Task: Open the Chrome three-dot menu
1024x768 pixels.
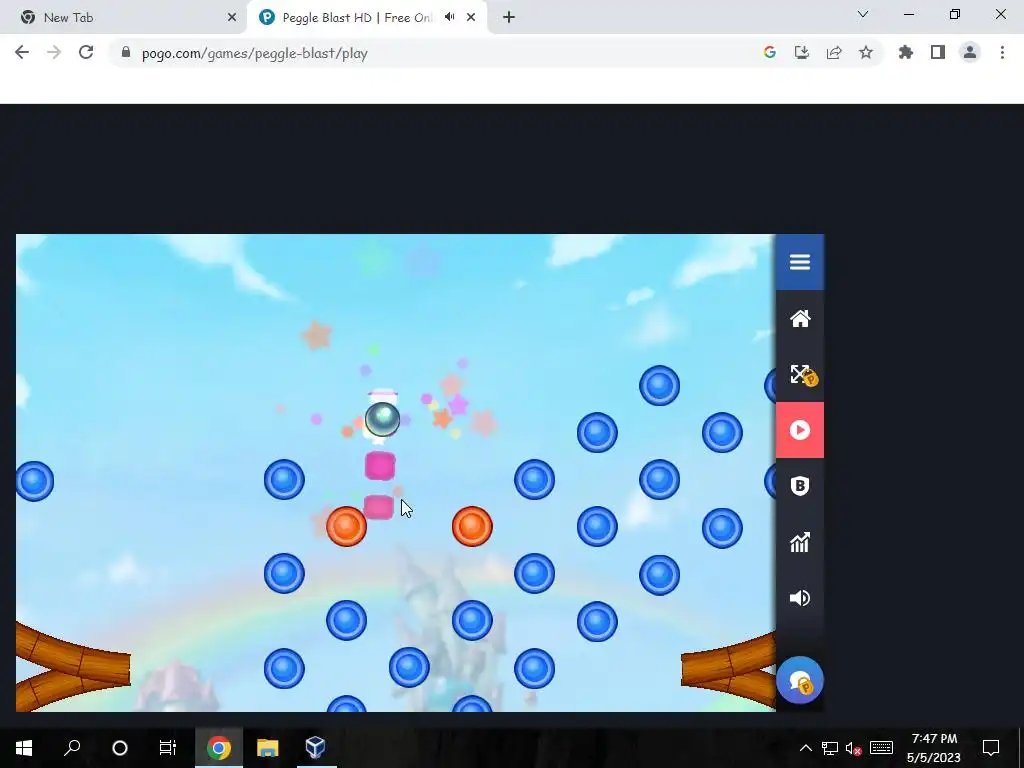Action: click(1002, 53)
